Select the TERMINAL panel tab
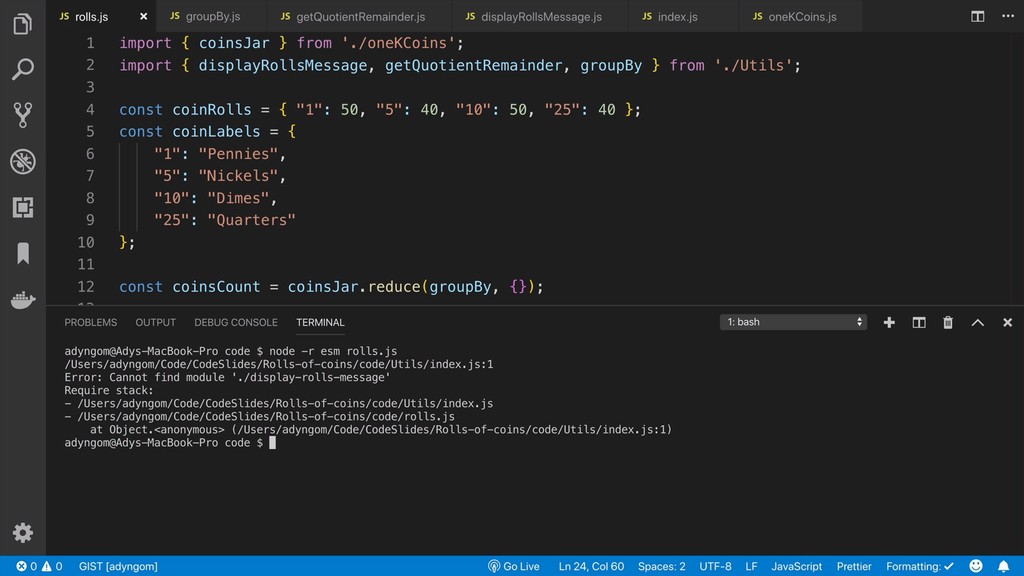The height and width of the screenshot is (576, 1024). [x=320, y=323]
